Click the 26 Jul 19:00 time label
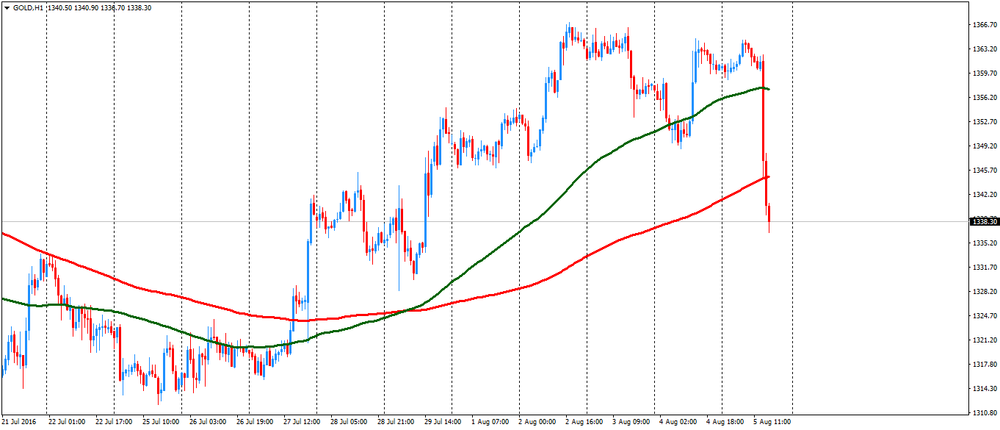The width and height of the screenshot is (1000, 430). click(256, 422)
